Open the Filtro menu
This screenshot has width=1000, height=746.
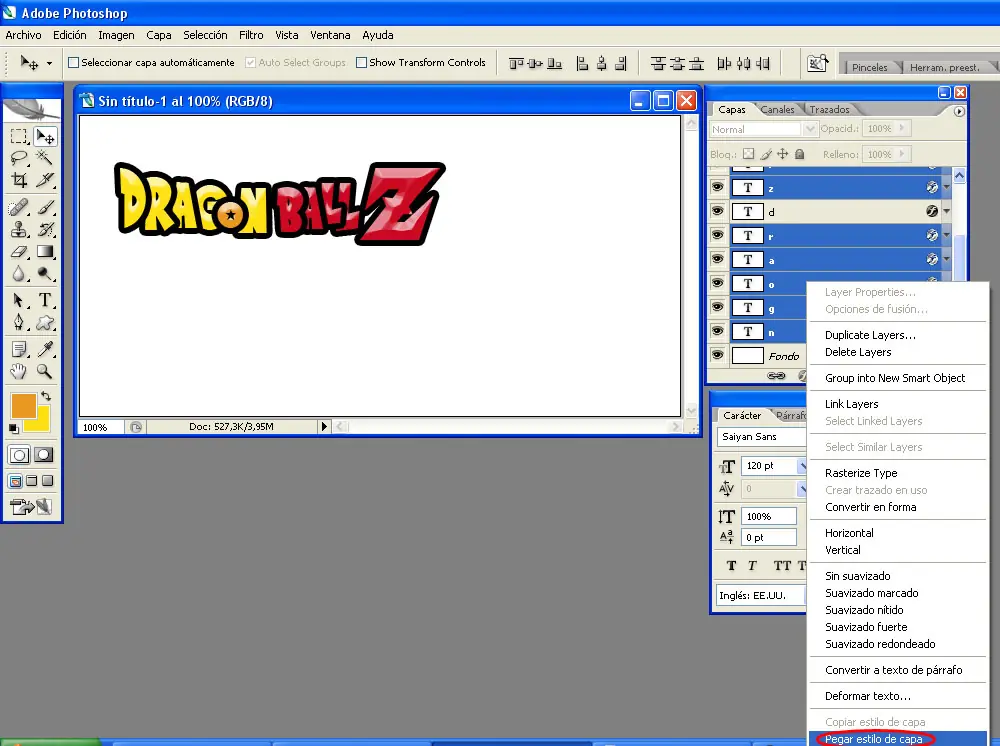click(x=251, y=35)
